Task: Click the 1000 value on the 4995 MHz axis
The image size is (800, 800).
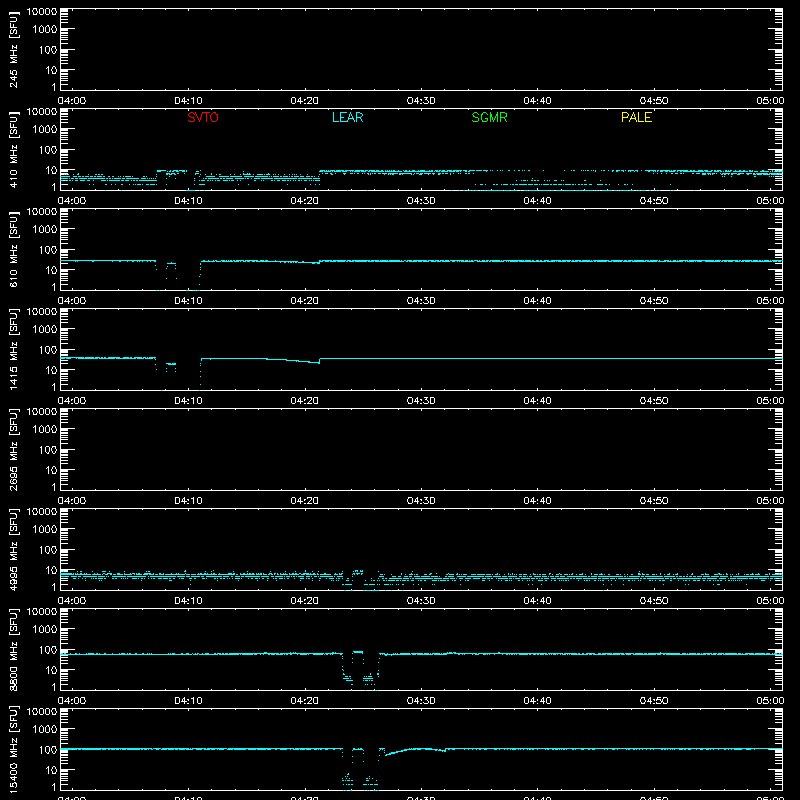Action: [45, 530]
